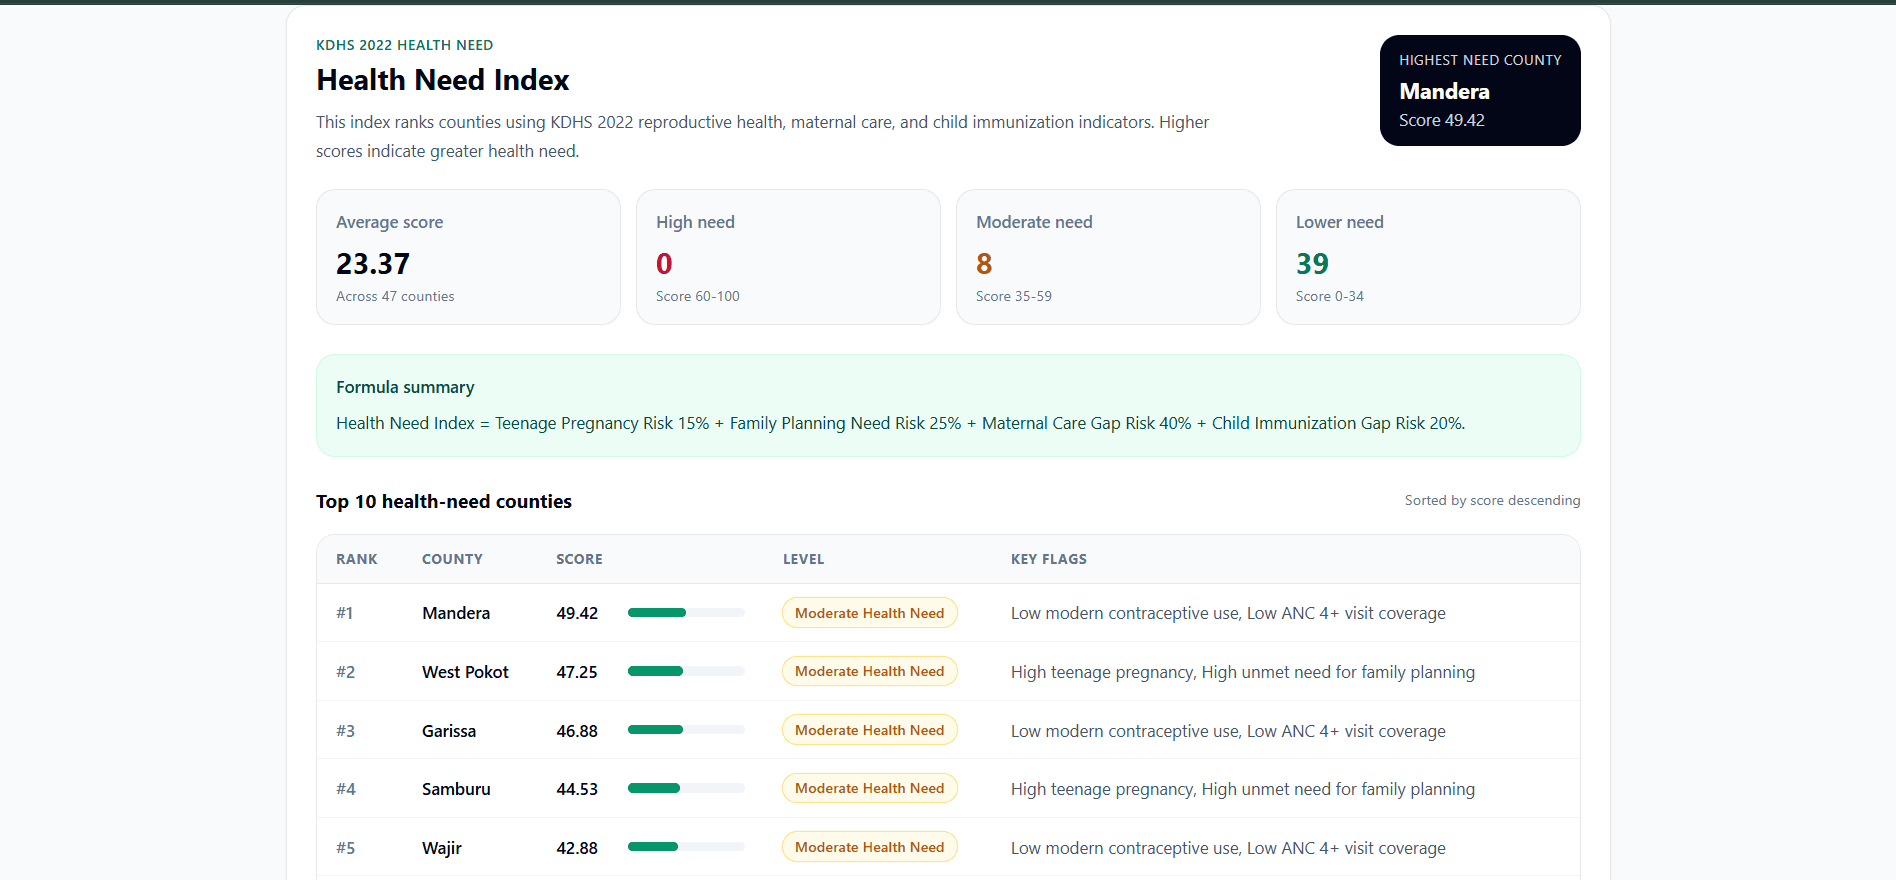This screenshot has width=1896, height=880.
Task: Click the Lower need count 39
Action: click(1312, 264)
